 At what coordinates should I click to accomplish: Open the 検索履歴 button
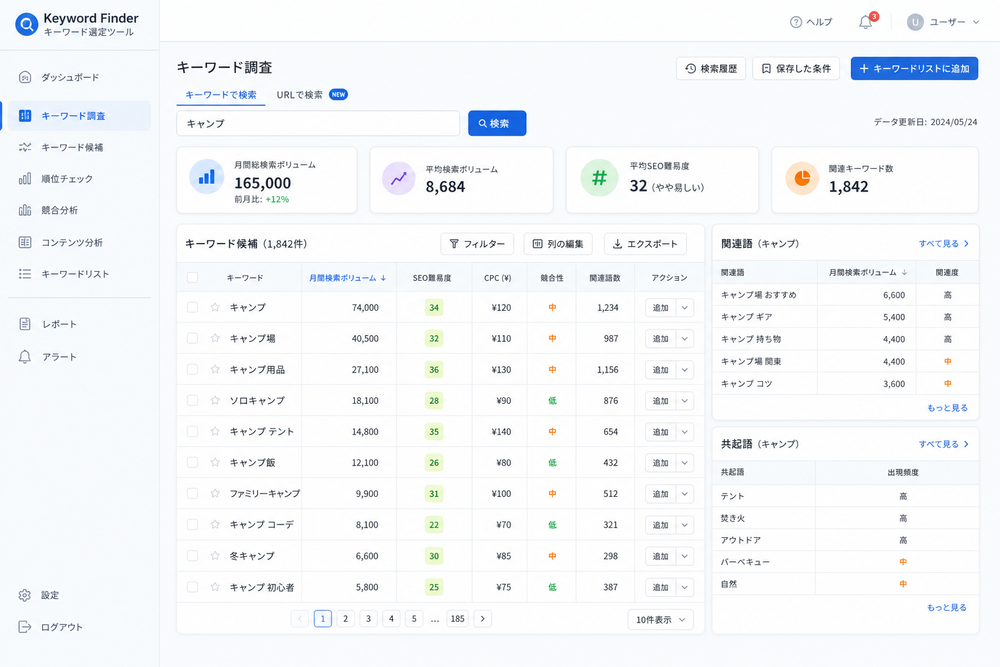coord(710,68)
